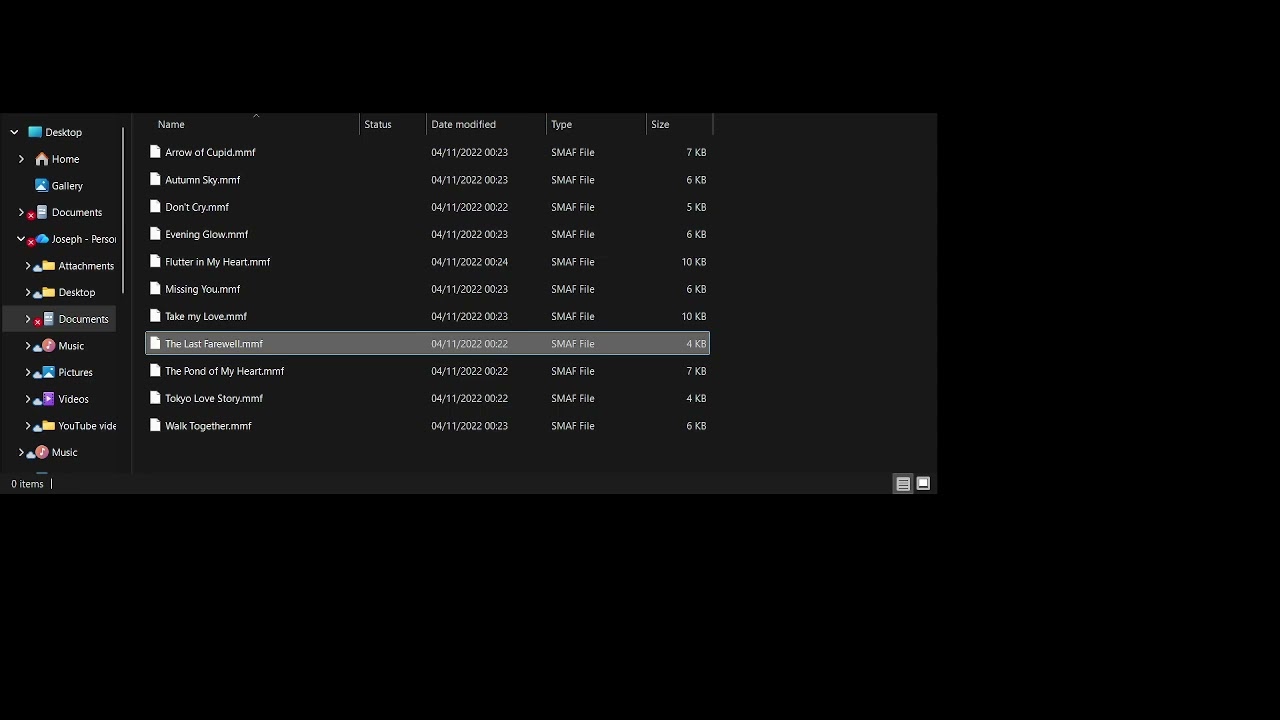Collapse the Joseph - Personal tree node
Screen dimensions: 1280x720
[21, 239]
